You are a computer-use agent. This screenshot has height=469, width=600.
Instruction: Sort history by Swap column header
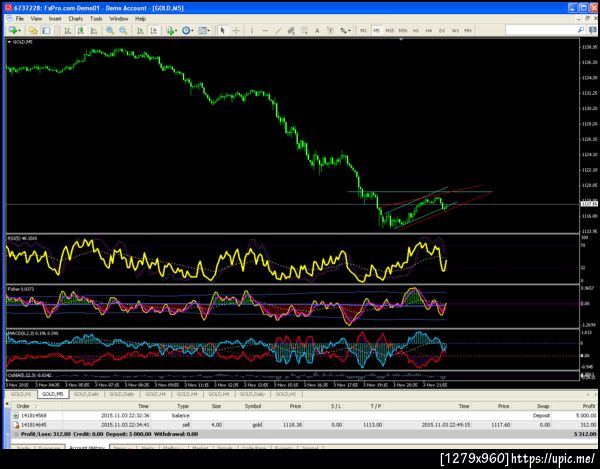pyautogui.click(x=543, y=406)
